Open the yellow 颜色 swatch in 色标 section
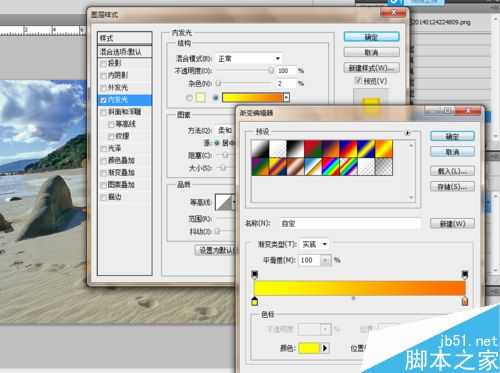This screenshot has width=500, height=373. click(x=309, y=348)
